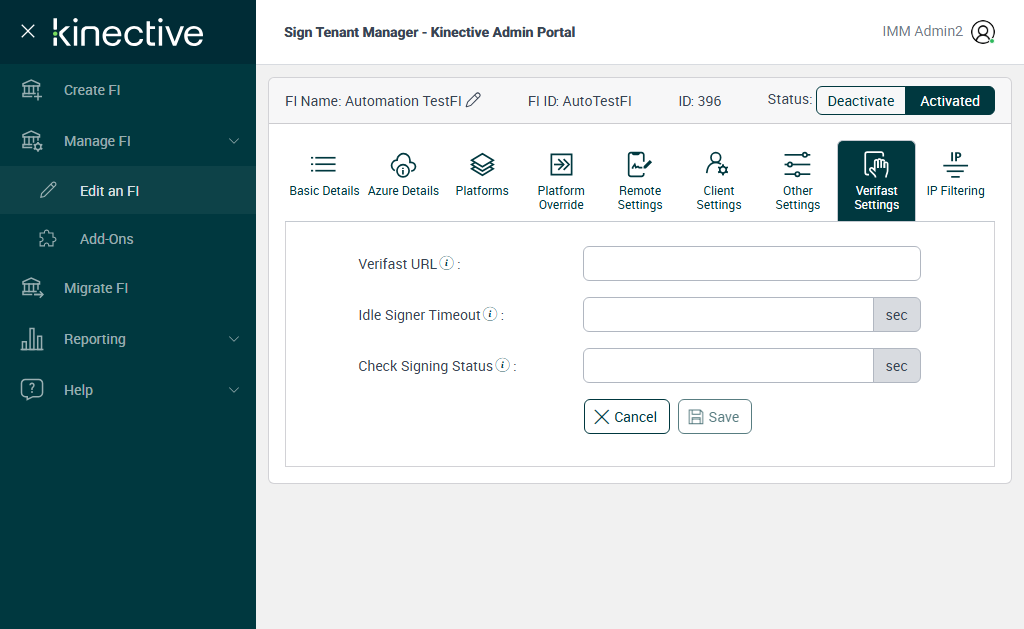Click the Create FI bank icon
The height and width of the screenshot is (629, 1024).
[31, 90]
